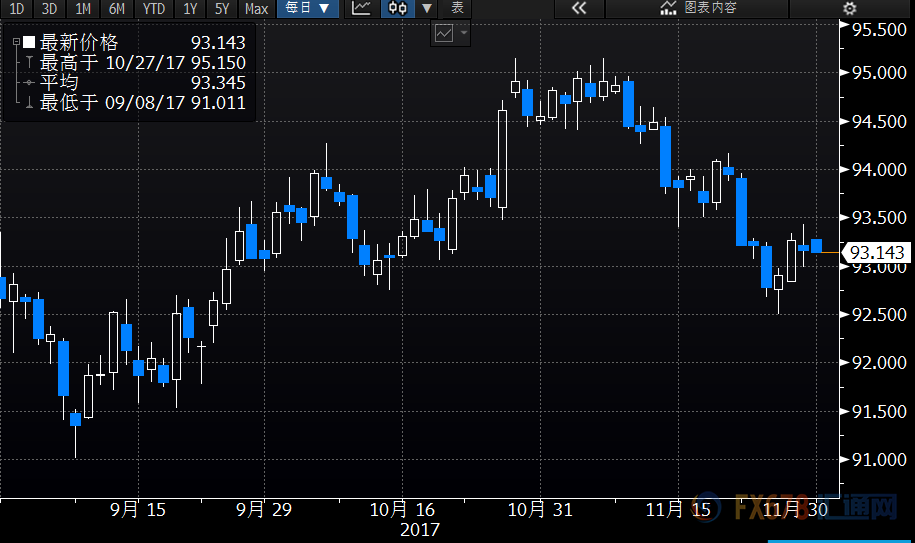Expand the chart type dropdown arrow

(427, 9)
